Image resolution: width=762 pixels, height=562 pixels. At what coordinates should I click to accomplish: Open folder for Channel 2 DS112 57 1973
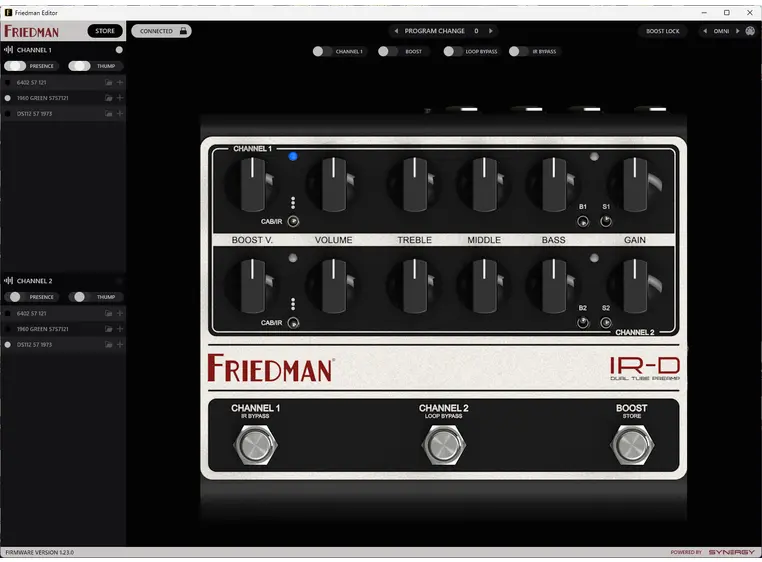coord(108,345)
